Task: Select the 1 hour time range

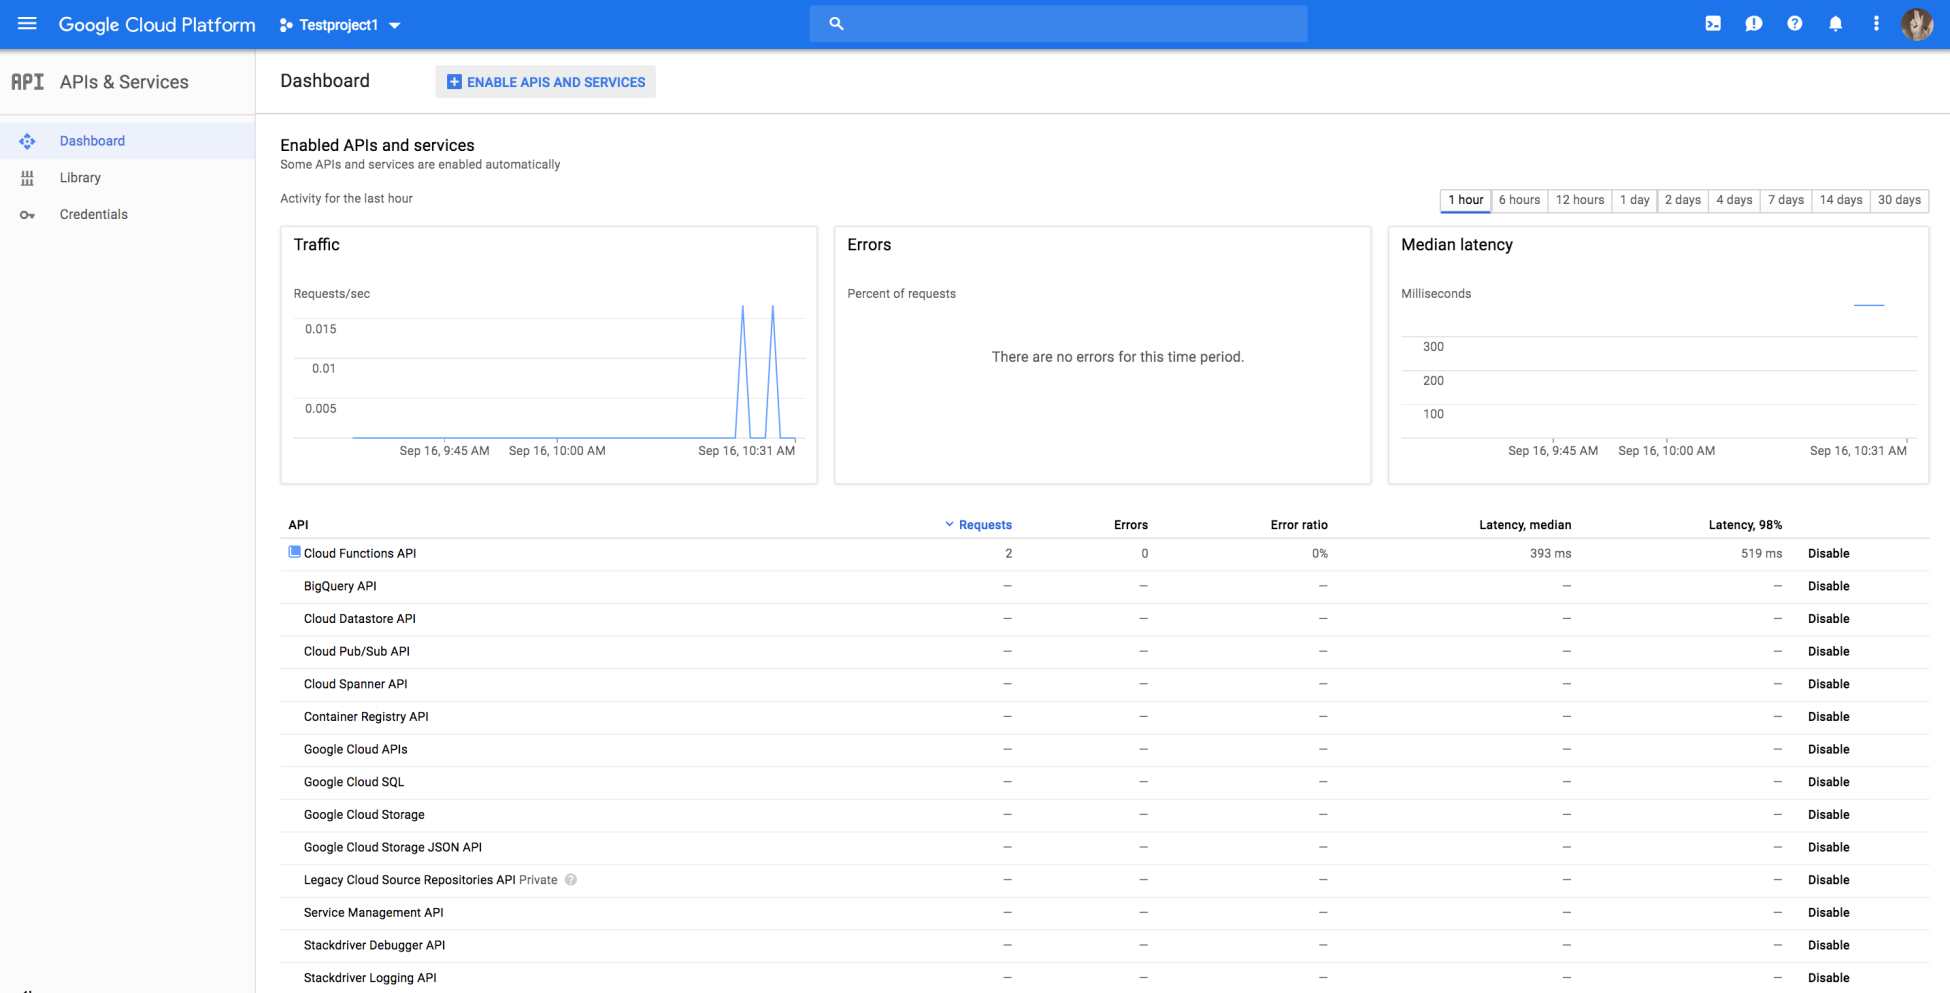Action: [x=1465, y=200]
